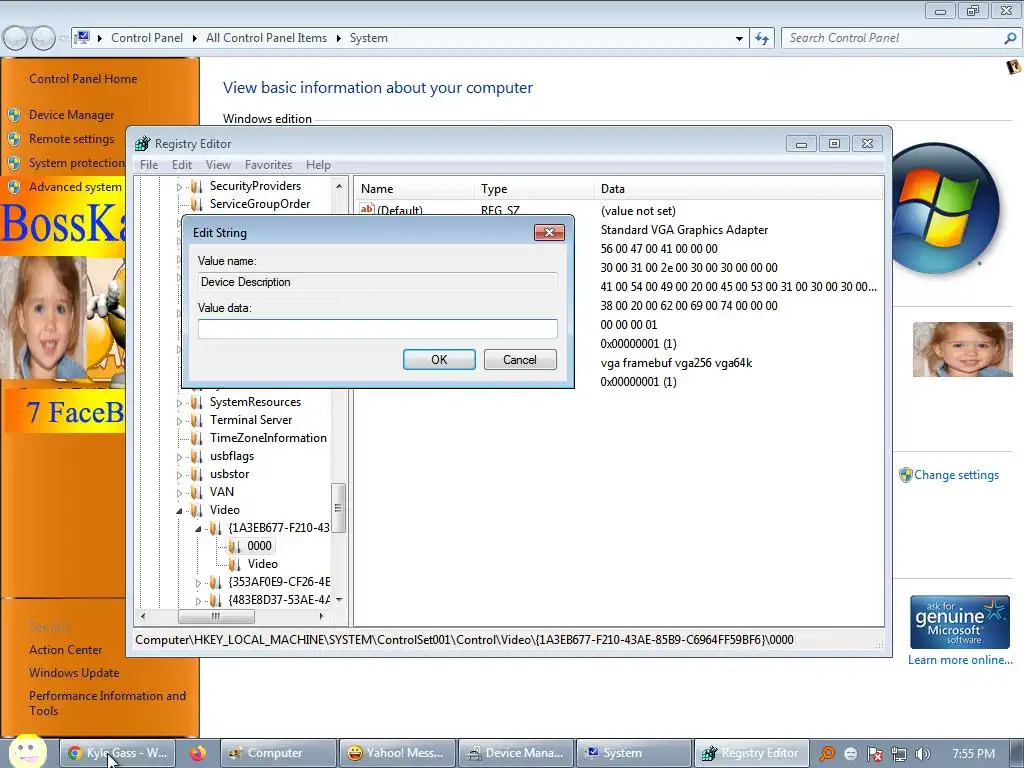The width and height of the screenshot is (1024, 768).
Task: Open Windows Update link
Action: 74,673
